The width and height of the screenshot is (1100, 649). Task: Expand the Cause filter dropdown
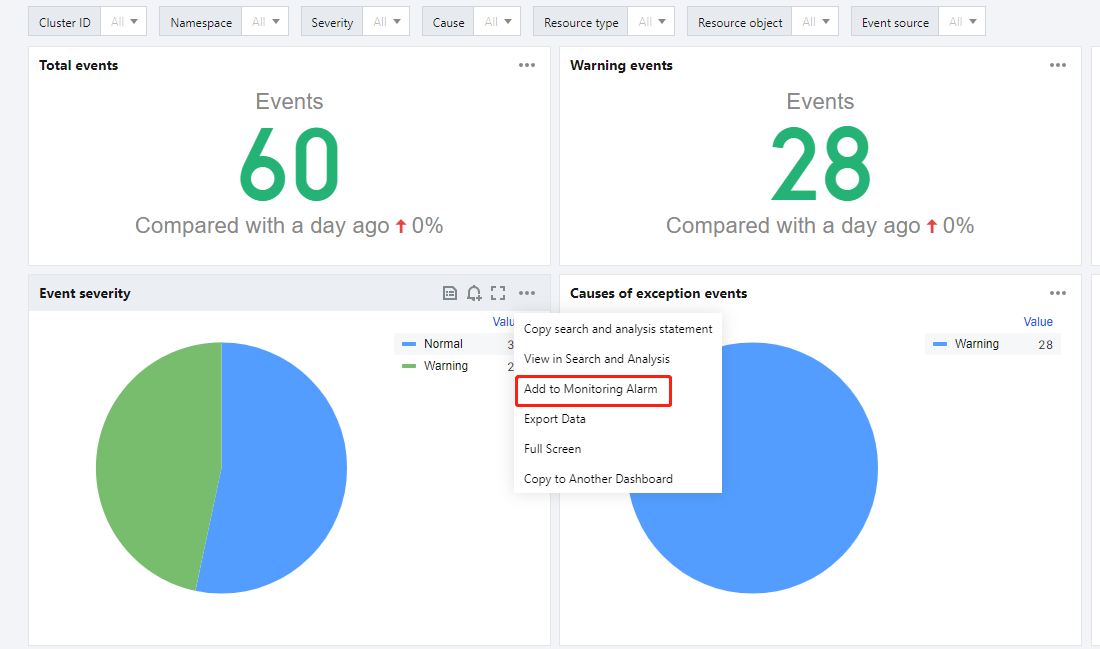tap(497, 22)
